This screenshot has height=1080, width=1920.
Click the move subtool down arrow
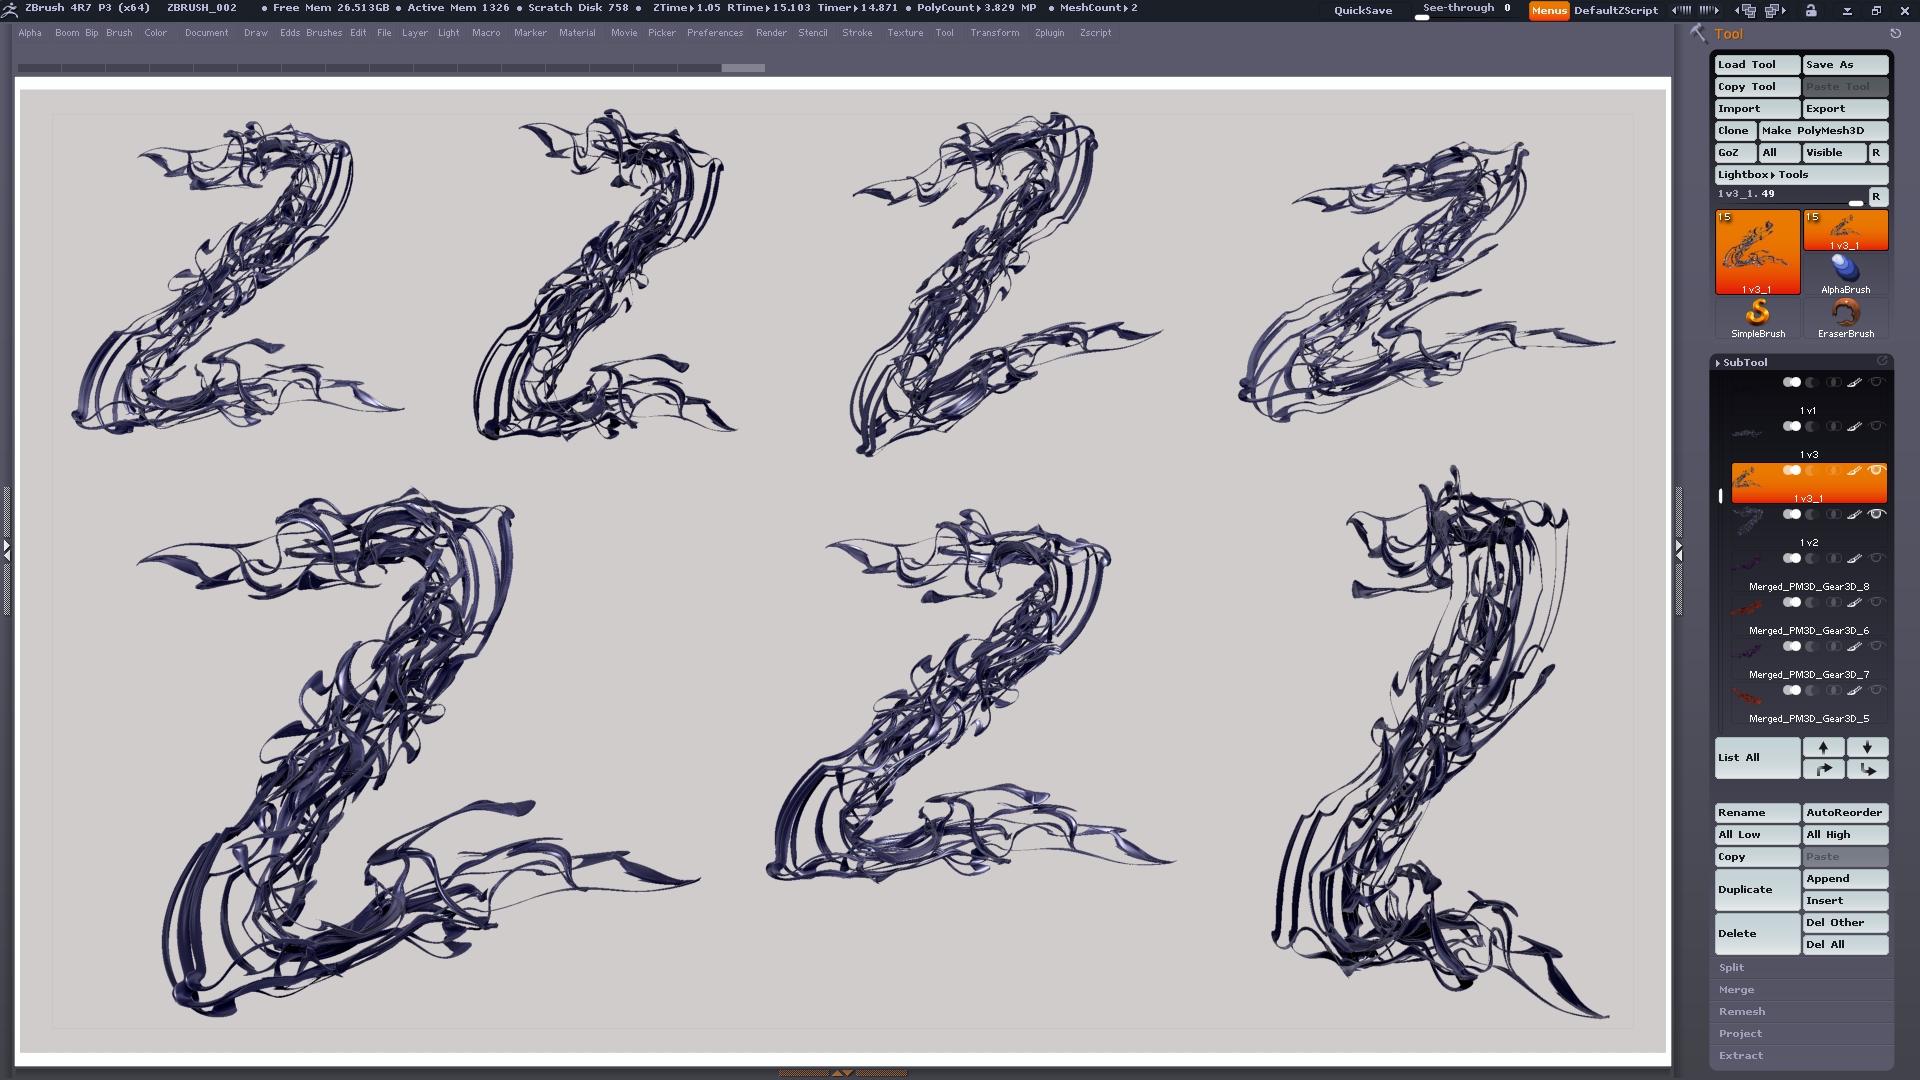point(1867,747)
